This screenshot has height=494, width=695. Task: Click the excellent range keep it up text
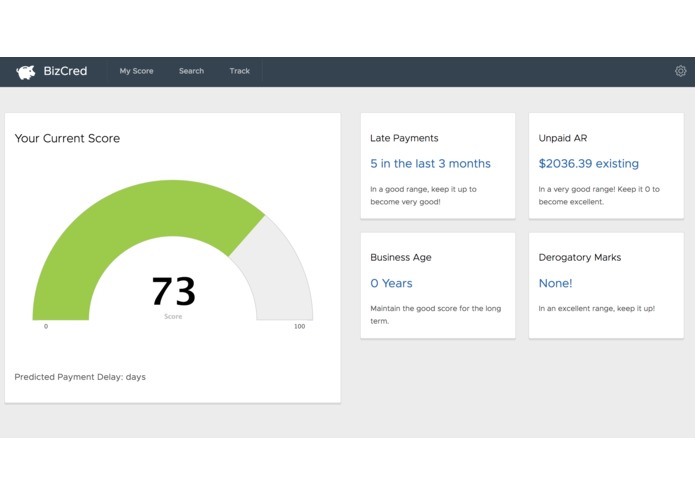[597, 308]
